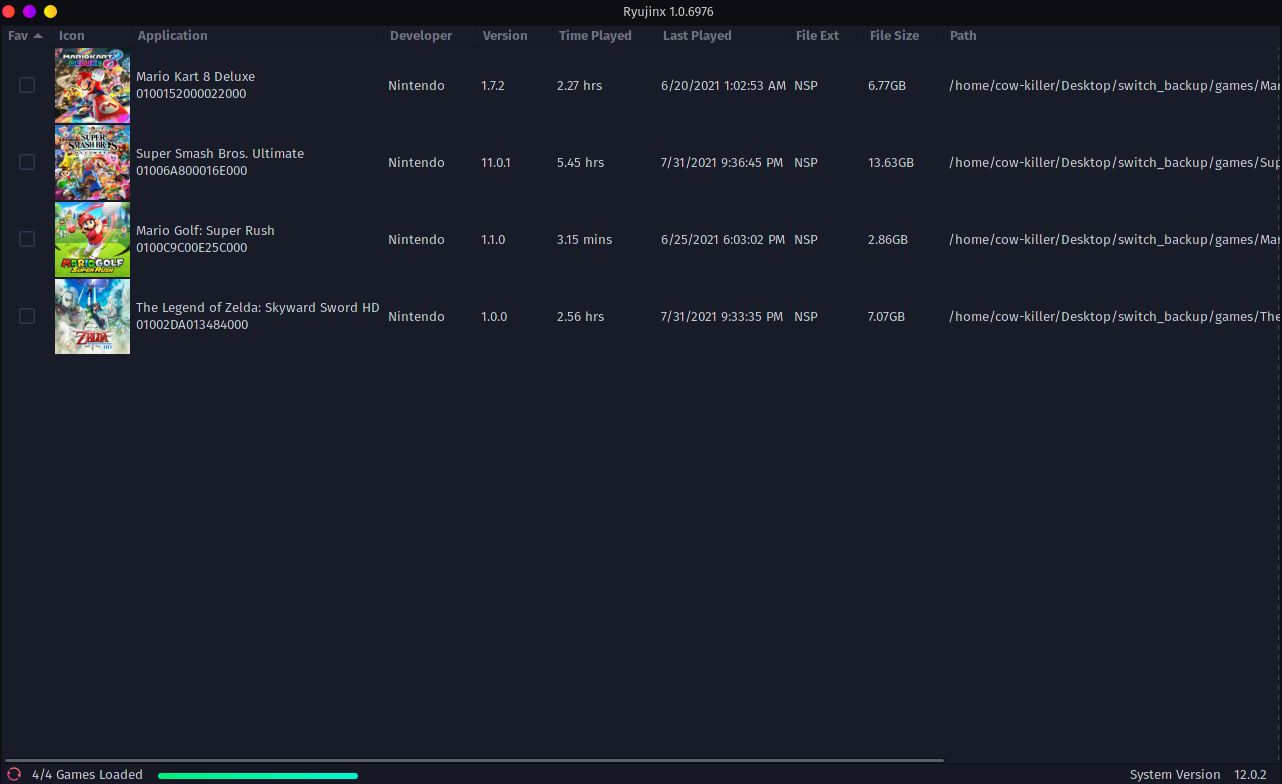The height and width of the screenshot is (784, 1282).
Task: Sort by Version column header
Action: [x=505, y=36]
